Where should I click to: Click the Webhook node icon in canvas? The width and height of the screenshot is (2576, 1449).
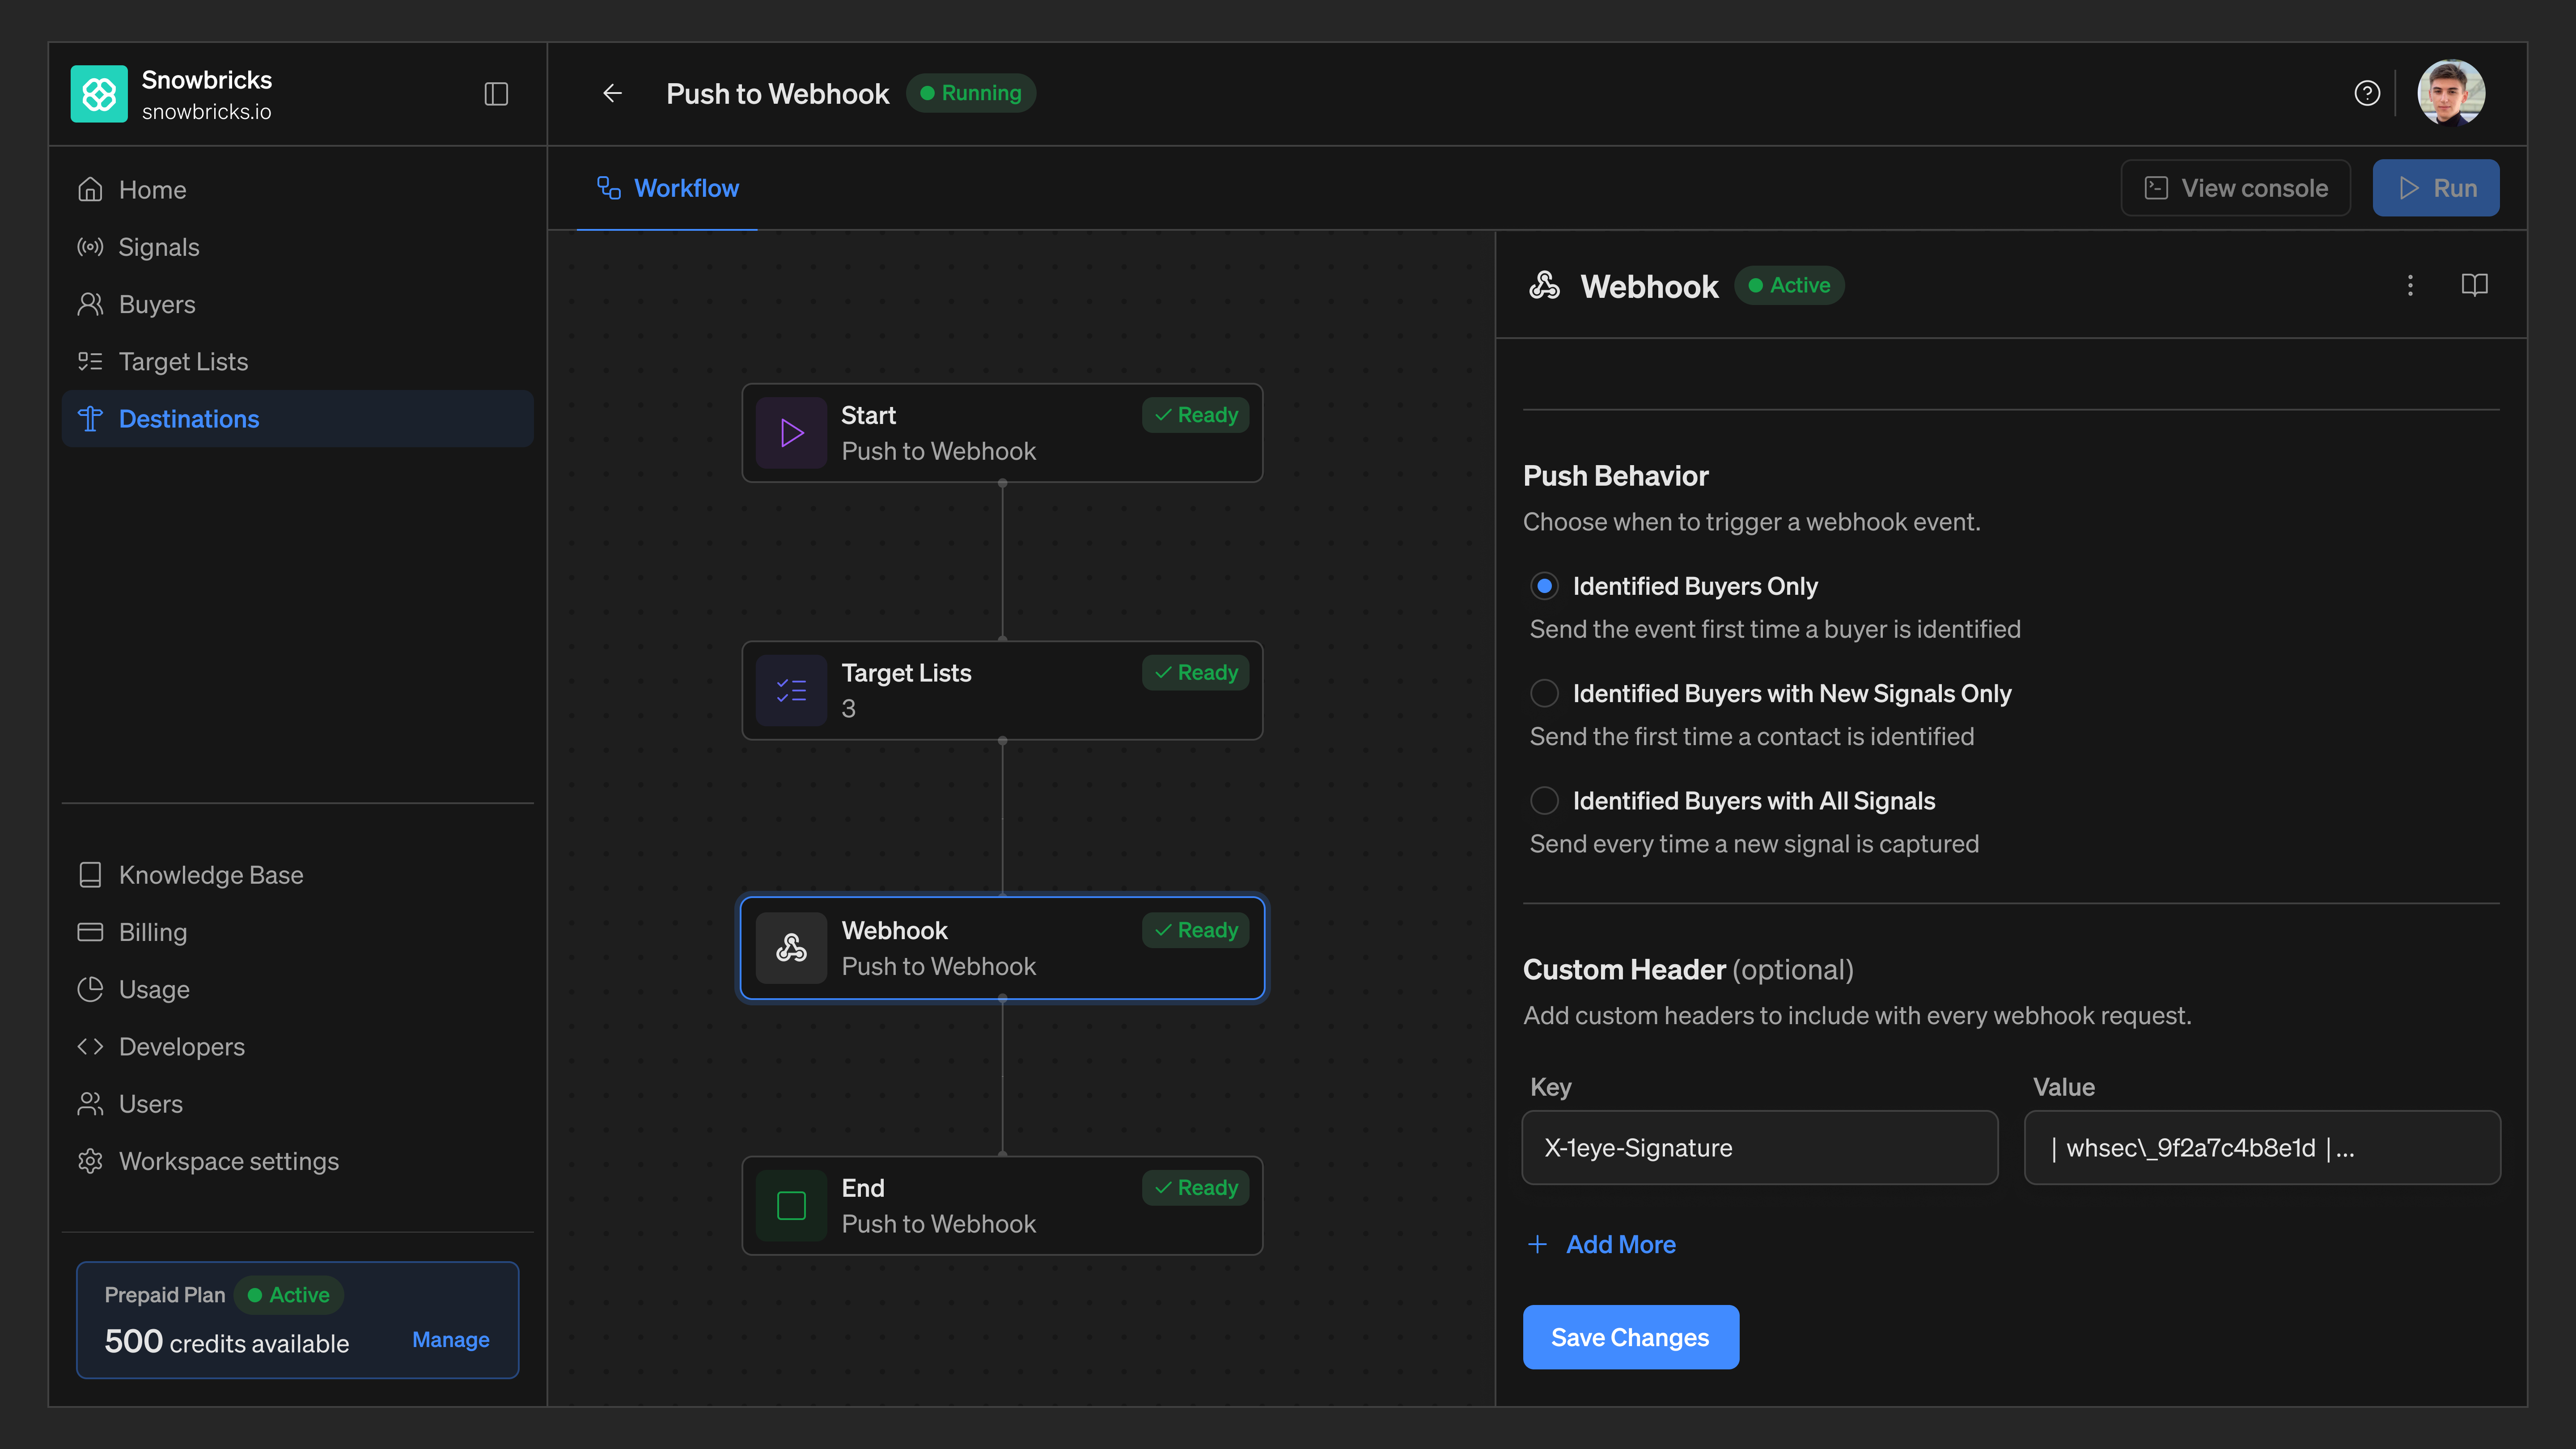click(x=791, y=948)
